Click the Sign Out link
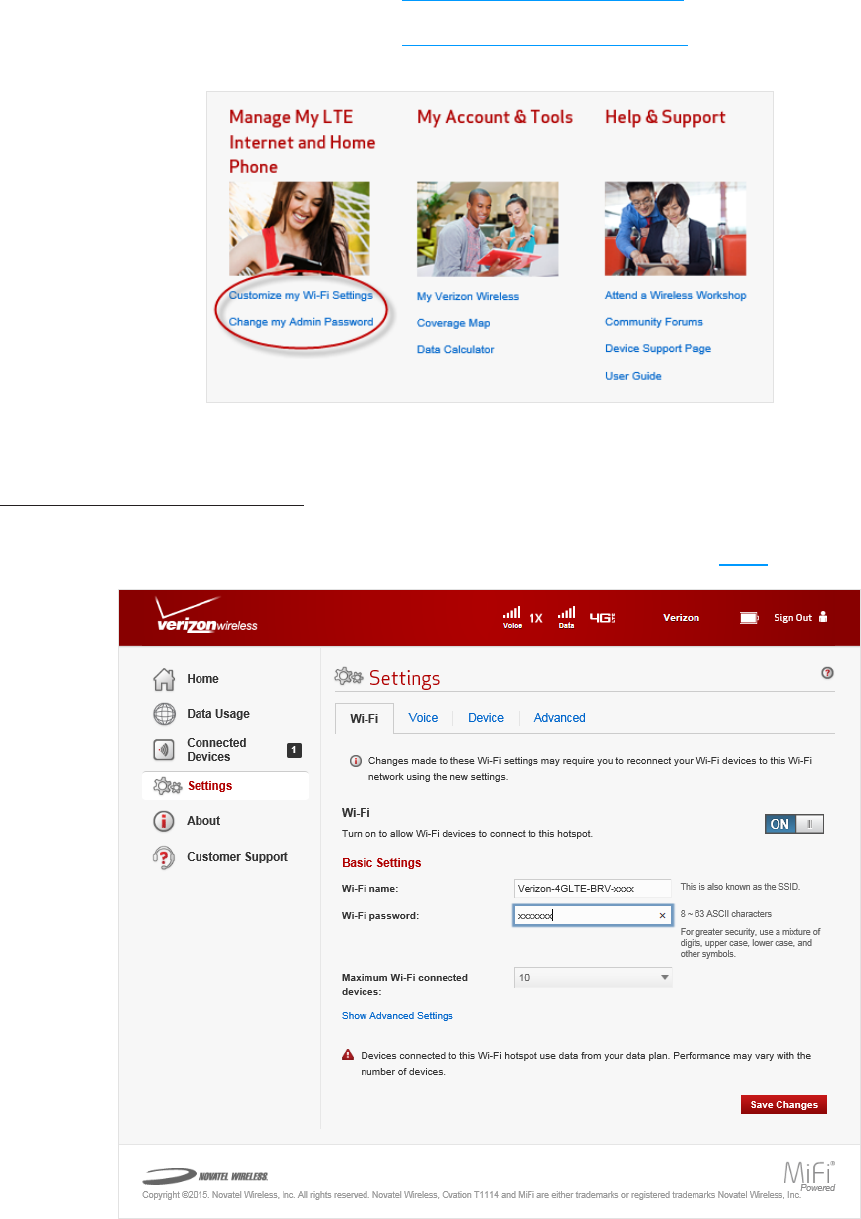 [x=793, y=618]
